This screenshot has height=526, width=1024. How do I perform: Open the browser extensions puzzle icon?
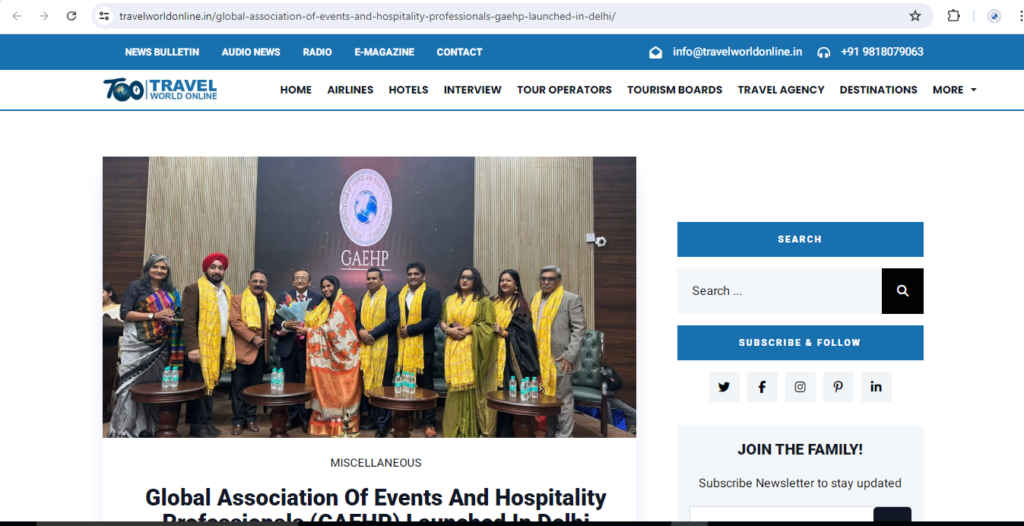[x=953, y=16]
